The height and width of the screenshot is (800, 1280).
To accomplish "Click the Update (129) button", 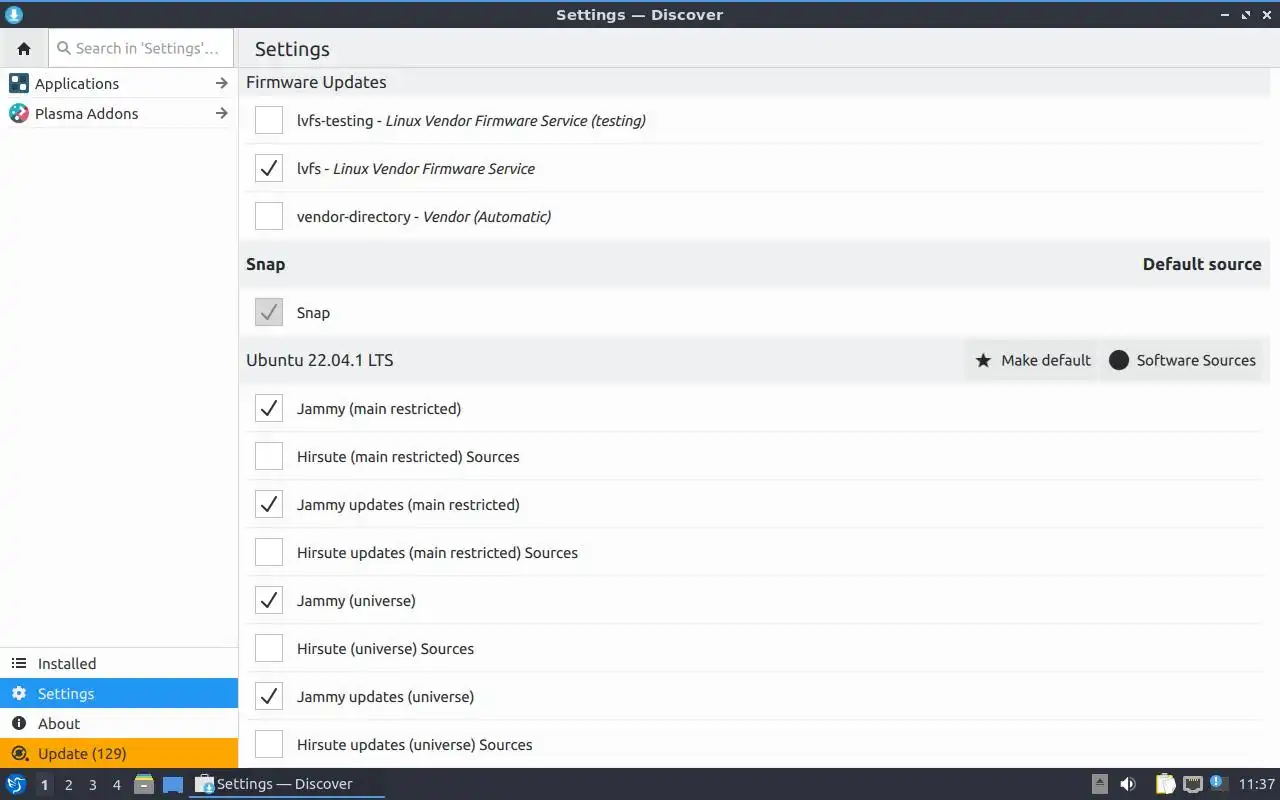I will [82, 753].
